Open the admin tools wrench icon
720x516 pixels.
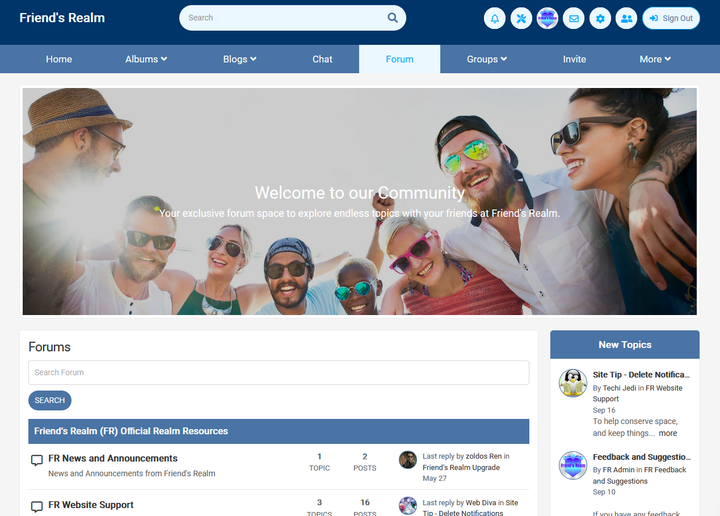(521, 18)
